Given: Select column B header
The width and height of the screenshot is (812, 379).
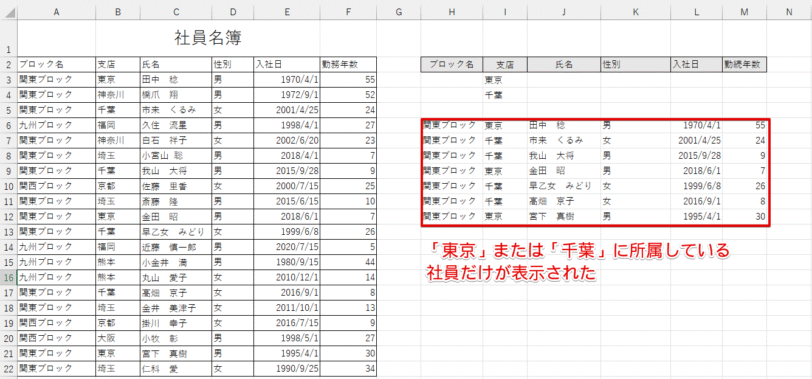Looking at the screenshot, I should [x=118, y=12].
